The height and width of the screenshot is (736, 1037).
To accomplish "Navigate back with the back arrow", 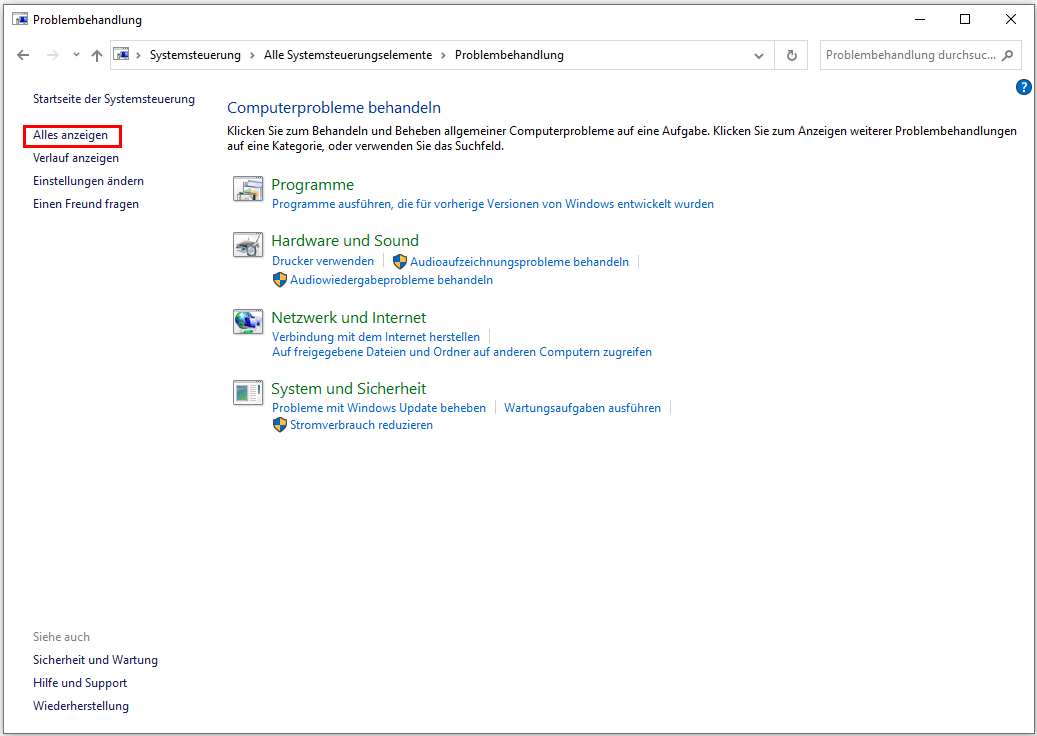I will (24, 56).
